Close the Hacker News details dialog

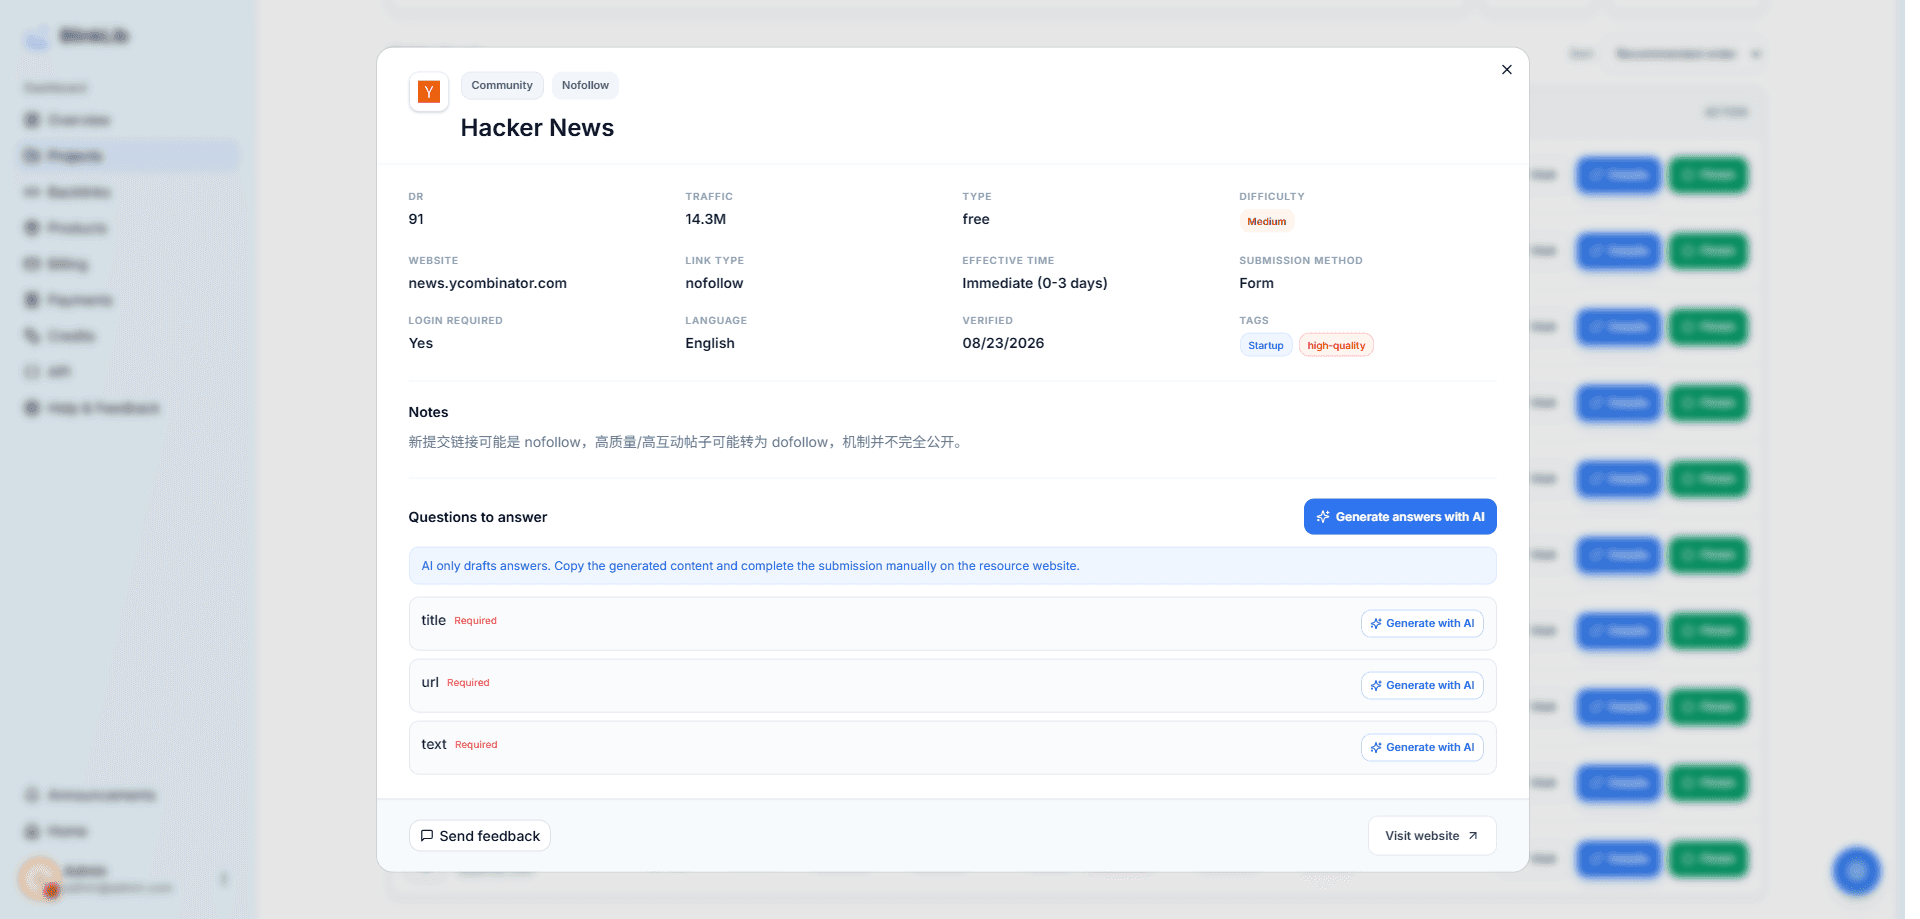[1506, 70]
